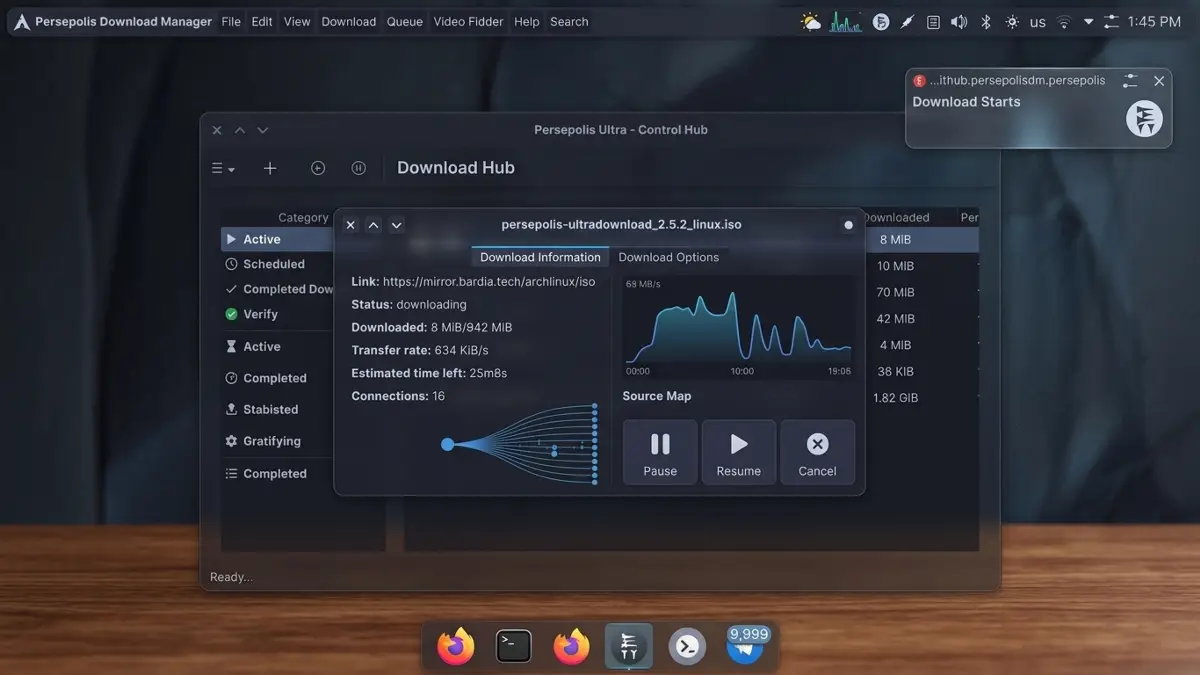
Task: Switch to the Download Information tab
Action: 540,257
